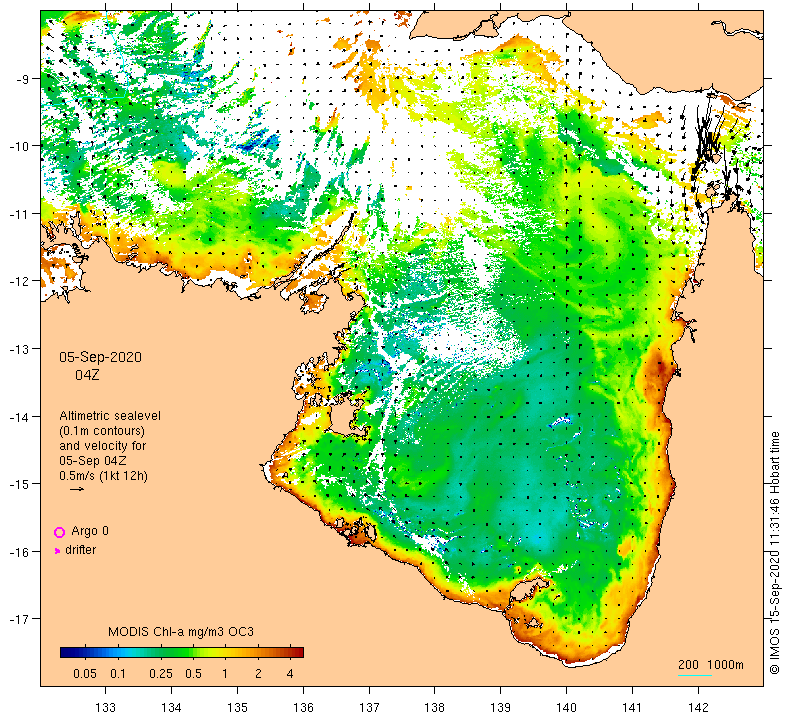Click the 'Altimetric sealevel' text line
792x716 pixels.
110,416
